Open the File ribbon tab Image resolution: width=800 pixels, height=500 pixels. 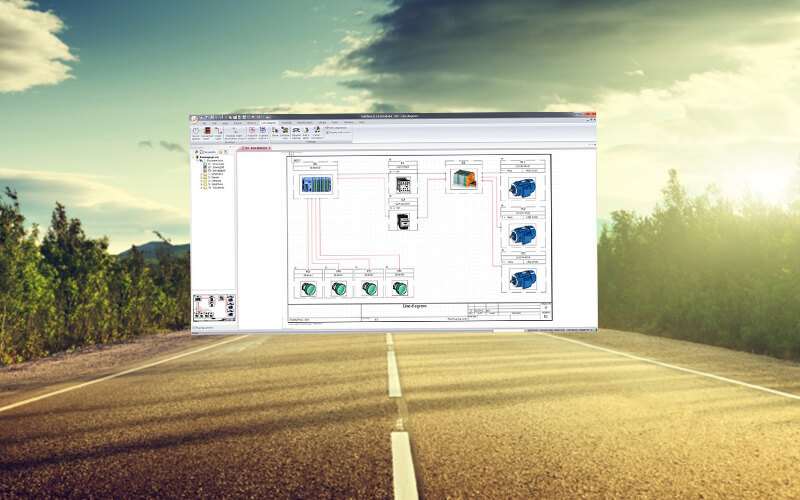click(x=204, y=123)
